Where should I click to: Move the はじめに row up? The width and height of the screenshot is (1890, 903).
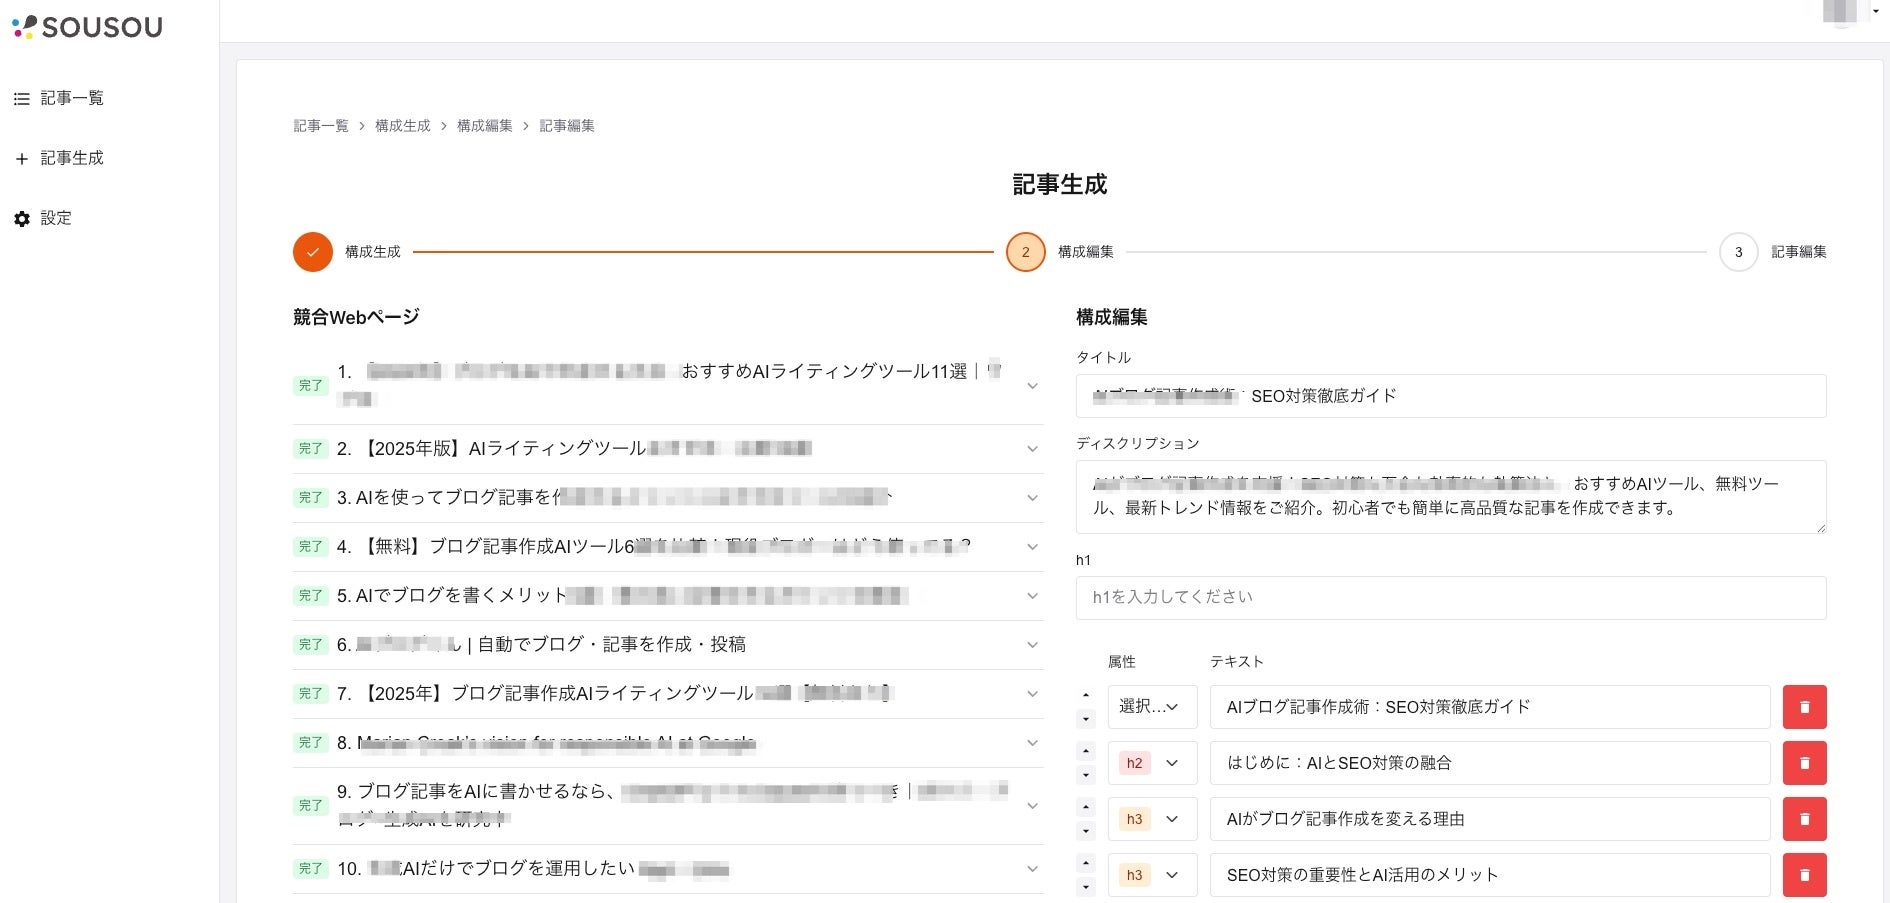[1086, 751]
